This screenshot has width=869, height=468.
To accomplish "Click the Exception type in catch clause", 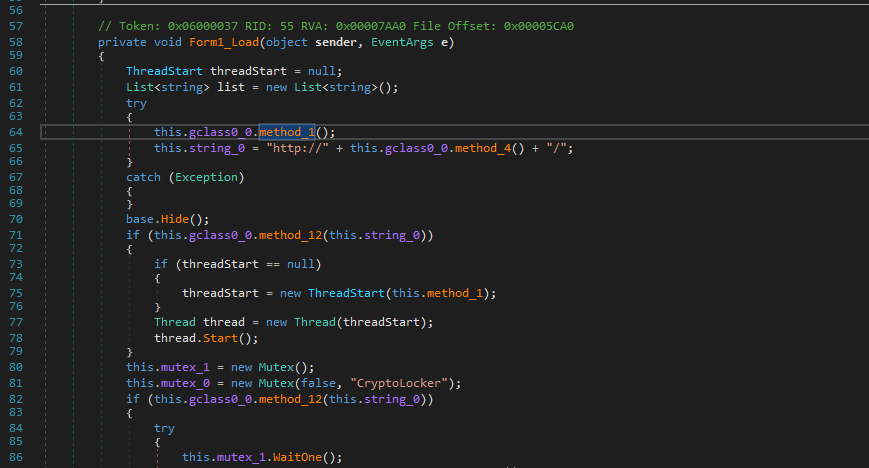I will [x=208, y=178].
